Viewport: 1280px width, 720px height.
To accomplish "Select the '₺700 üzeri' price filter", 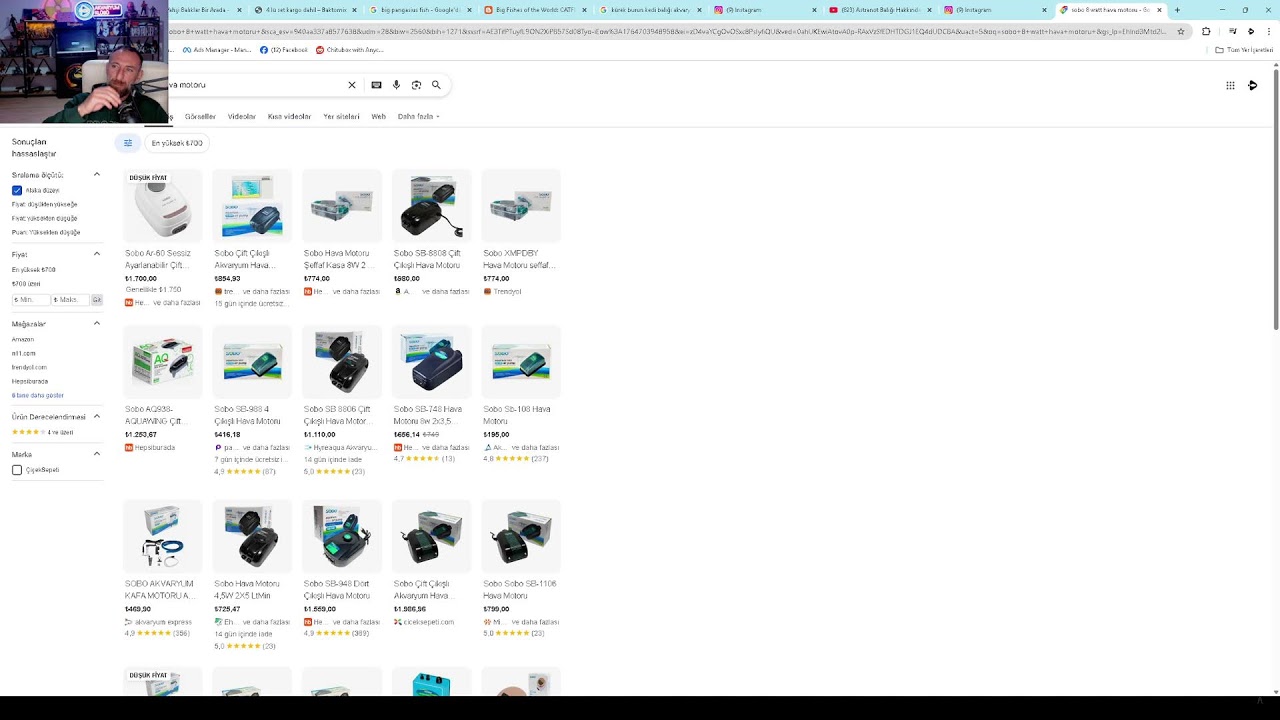I will click(26, 284).
